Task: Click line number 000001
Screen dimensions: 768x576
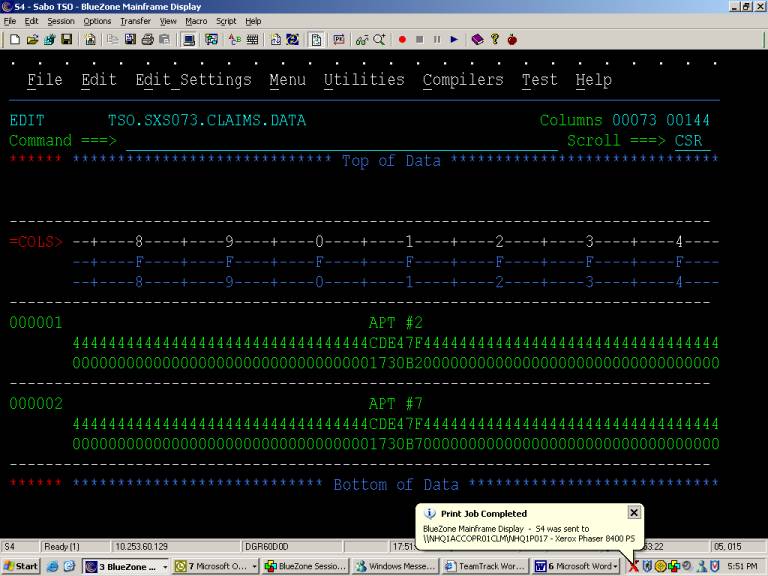Action: [x=36, y=323]
